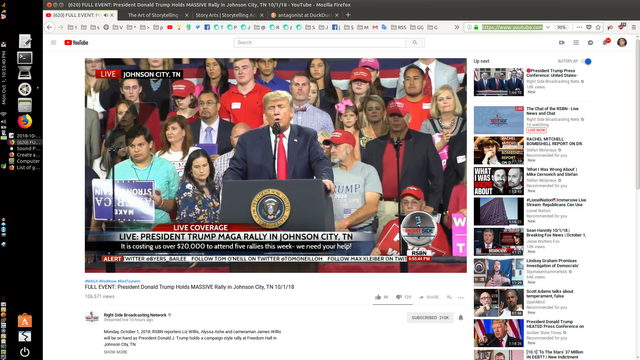Click the channel notification bell beside Subscribed
The image size is (640, 360).
[x=461, y=318]
